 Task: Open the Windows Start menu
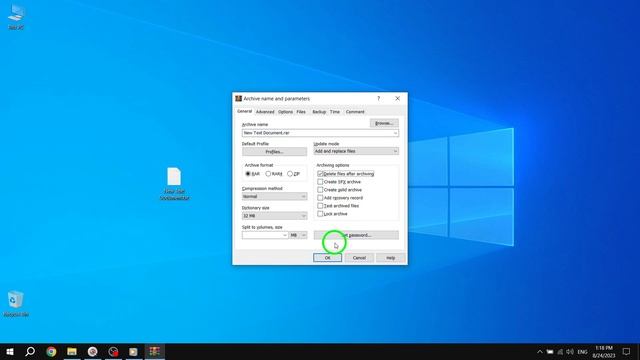(10, 351)
